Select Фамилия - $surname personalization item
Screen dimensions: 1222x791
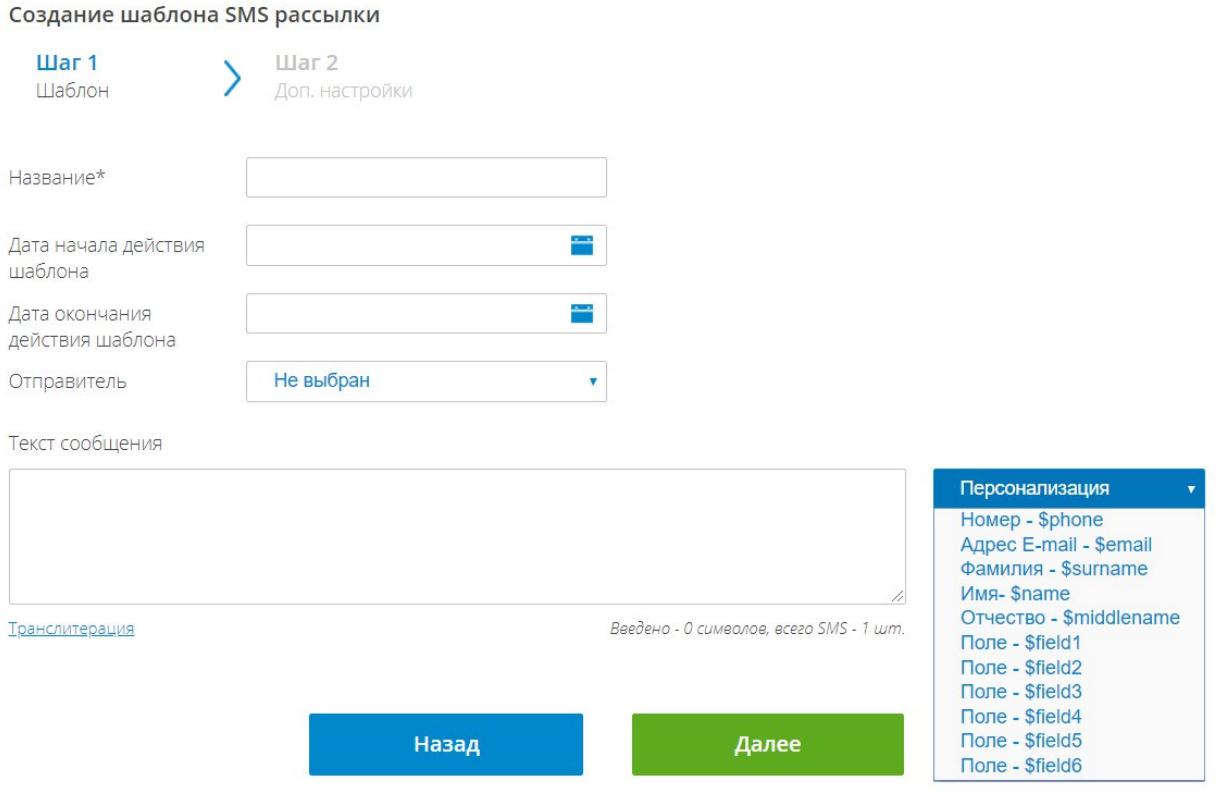click(1053, 569)
